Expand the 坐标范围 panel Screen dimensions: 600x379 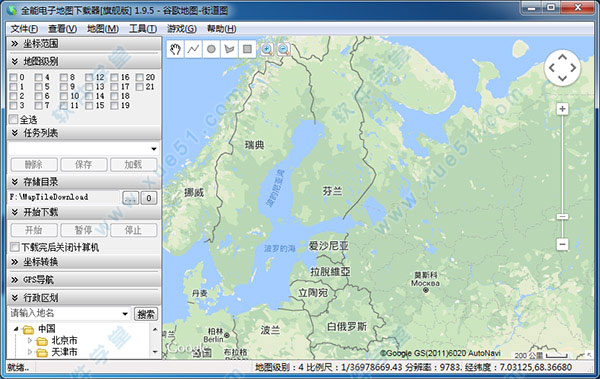pos(84,44)
